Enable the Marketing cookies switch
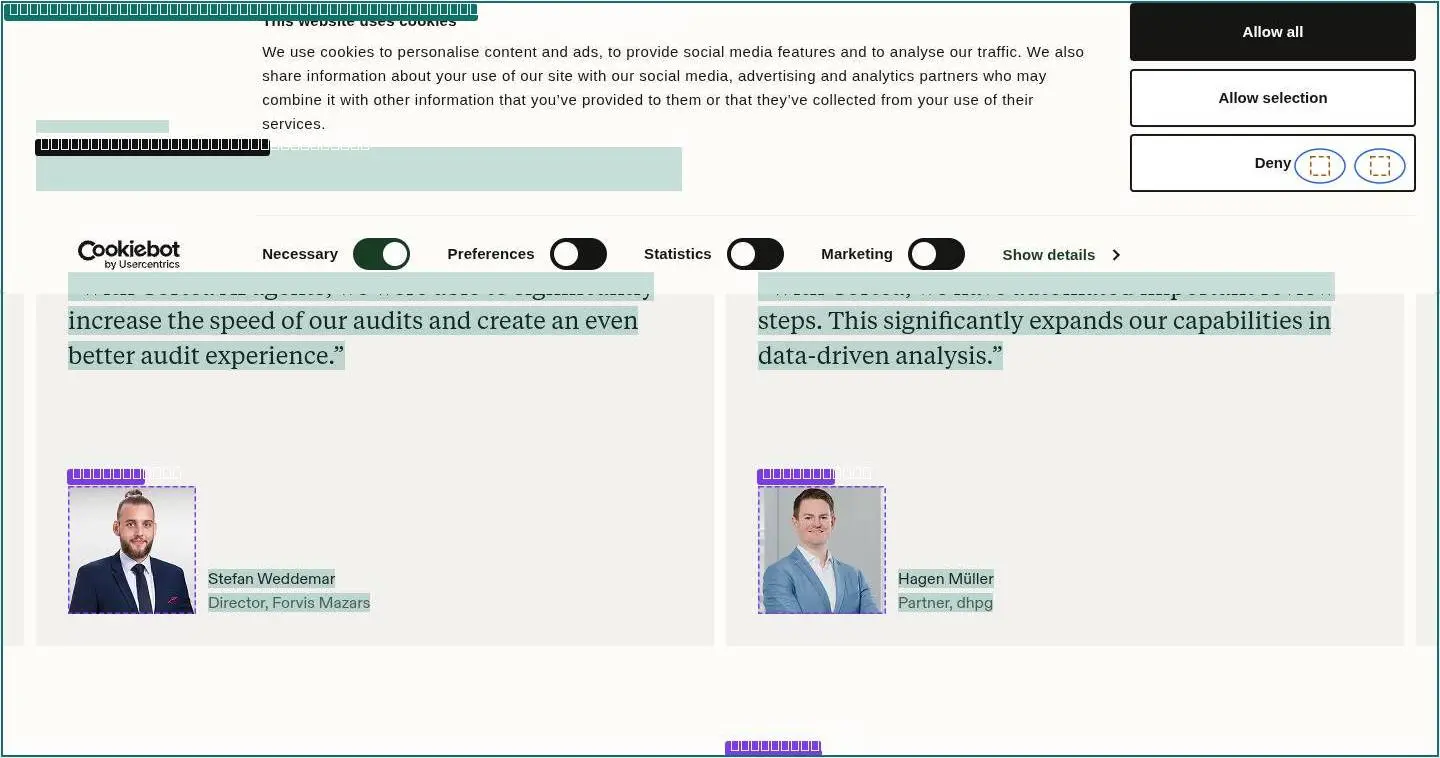Viewport: 1440px width, 758px height. pos(936,254)
